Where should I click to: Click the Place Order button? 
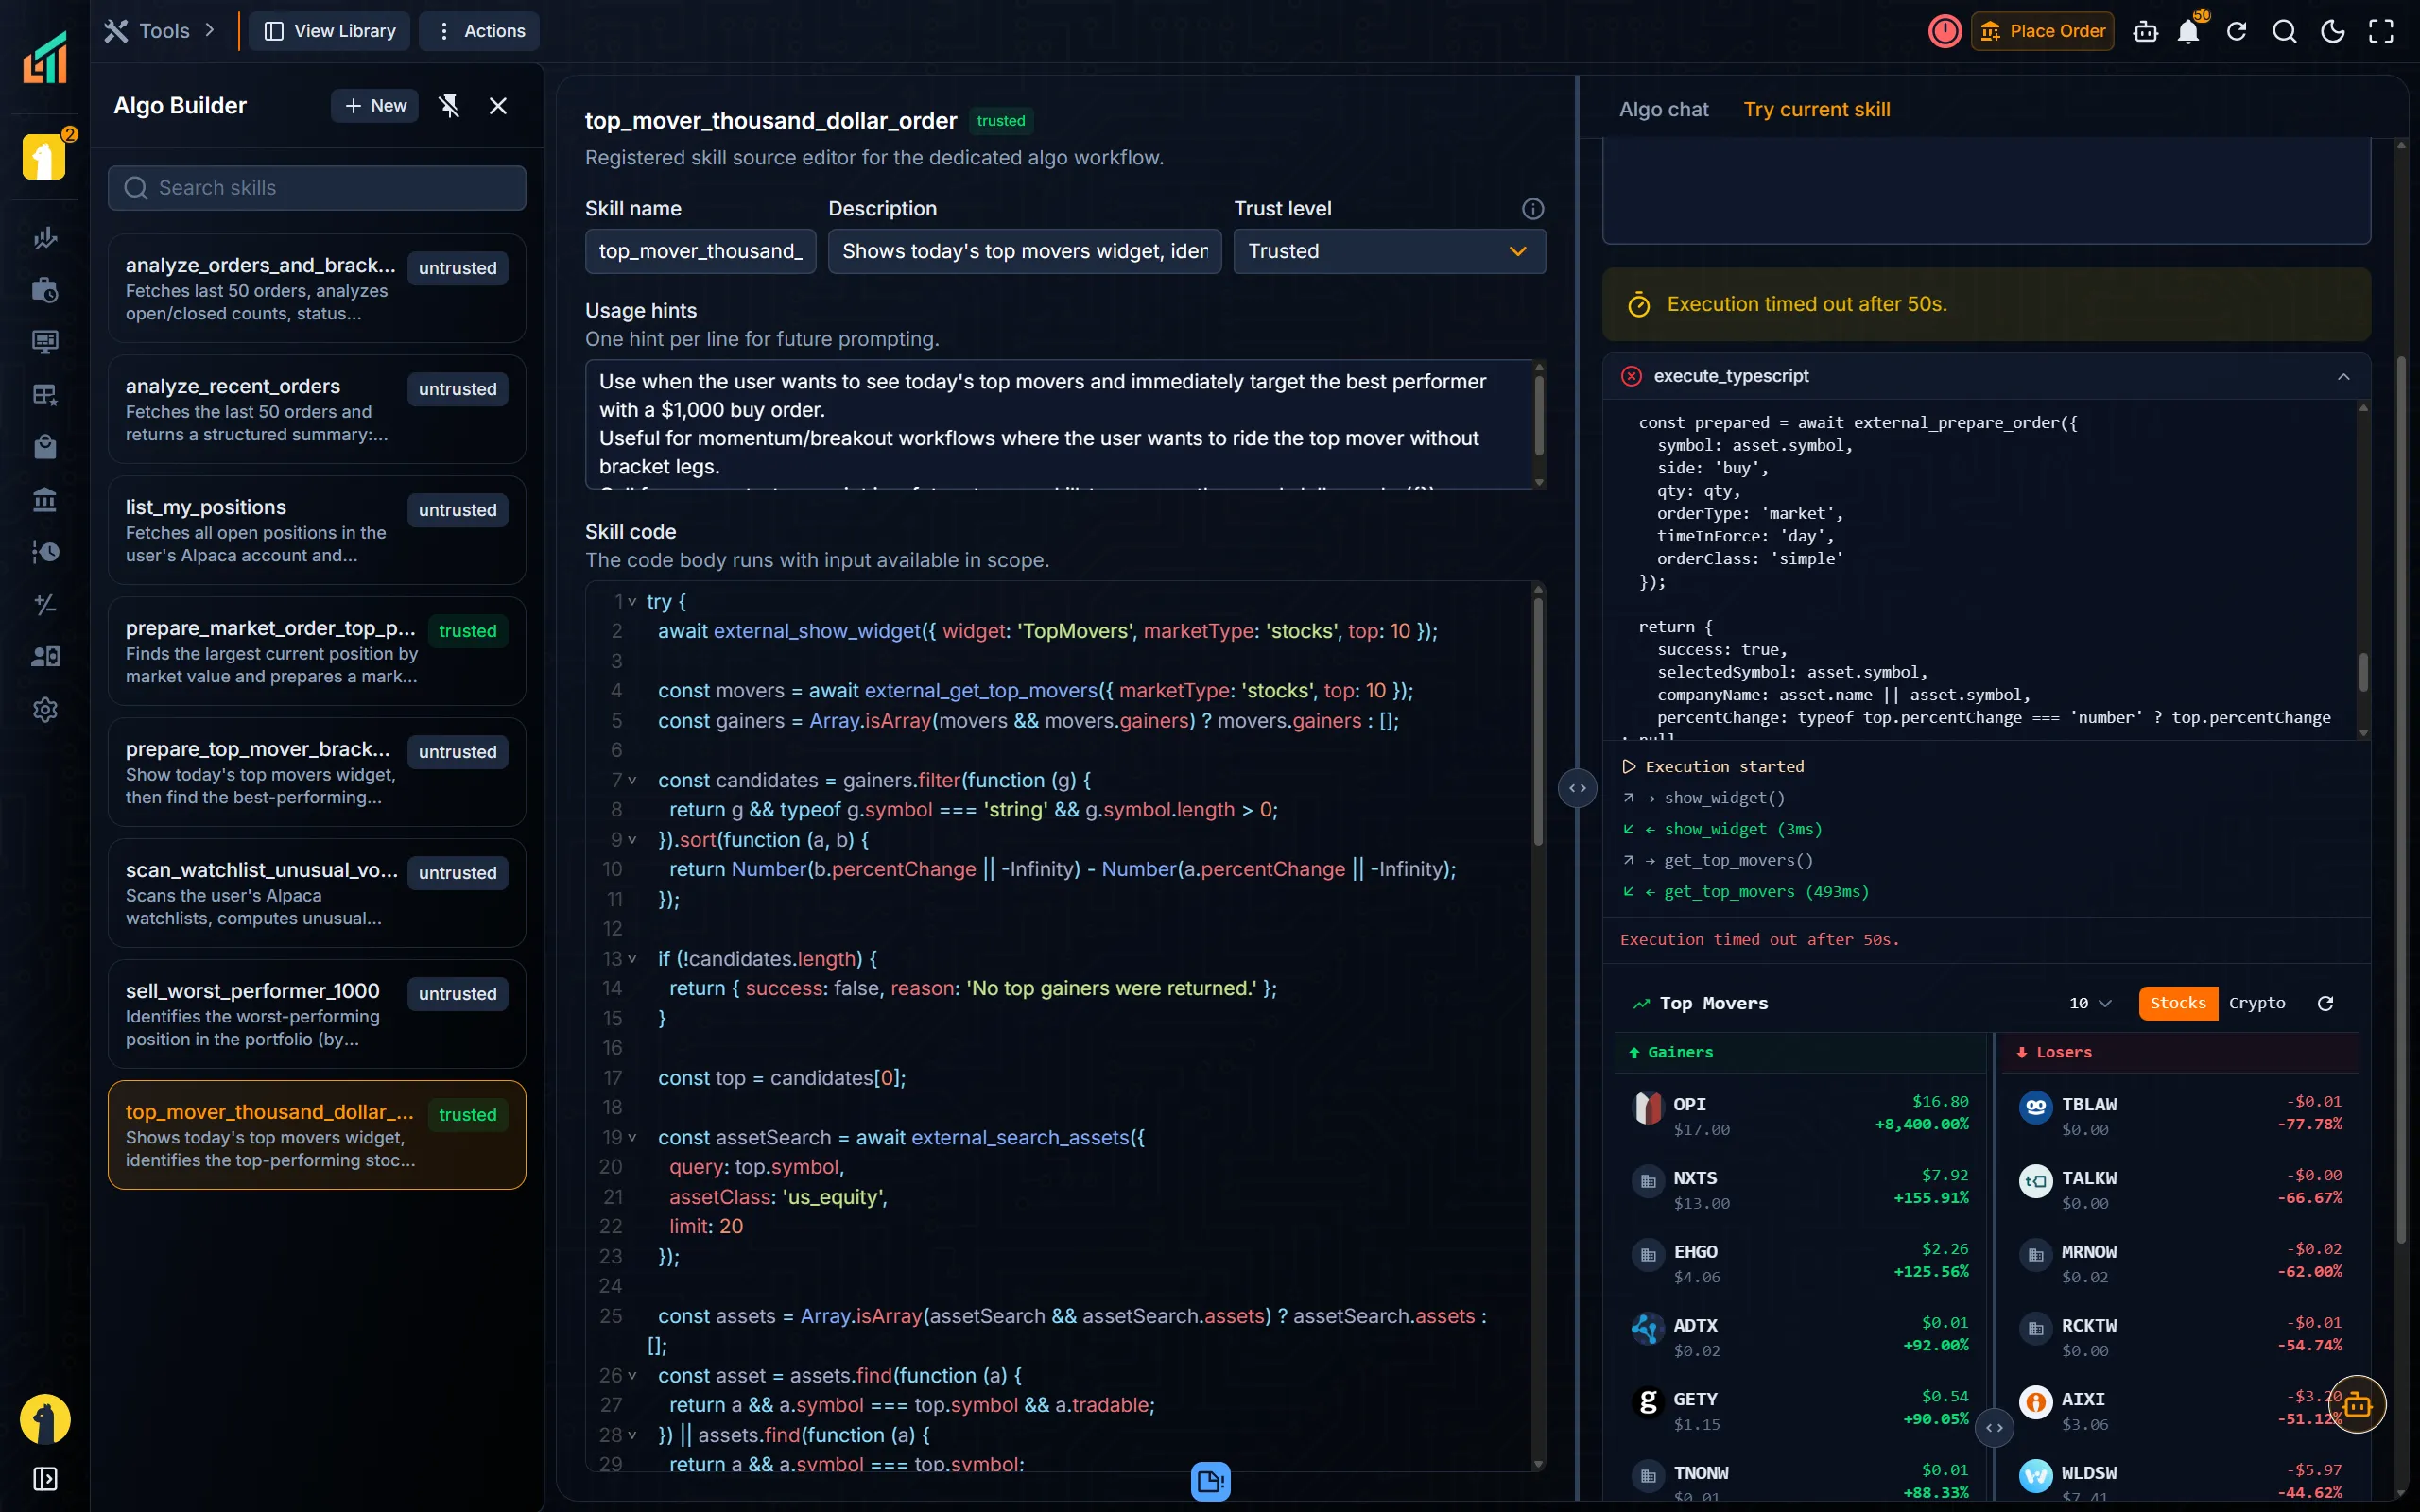2042,31
